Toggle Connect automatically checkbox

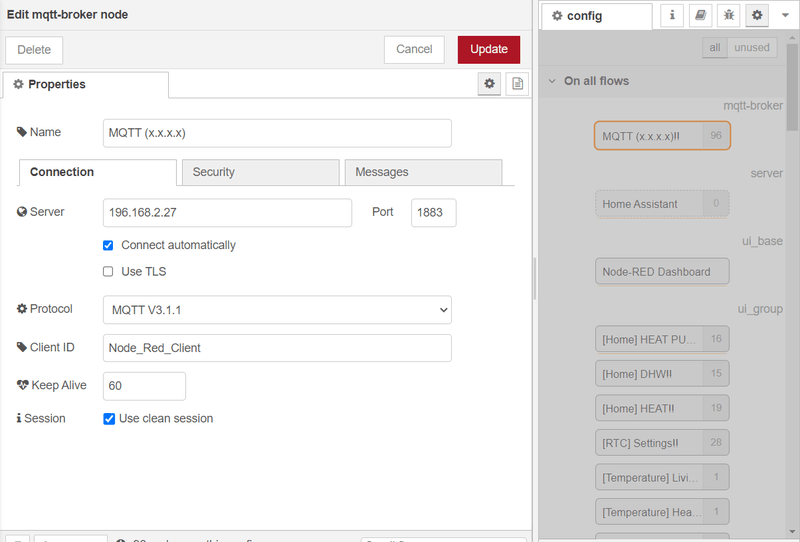click(x=108, y=245)
